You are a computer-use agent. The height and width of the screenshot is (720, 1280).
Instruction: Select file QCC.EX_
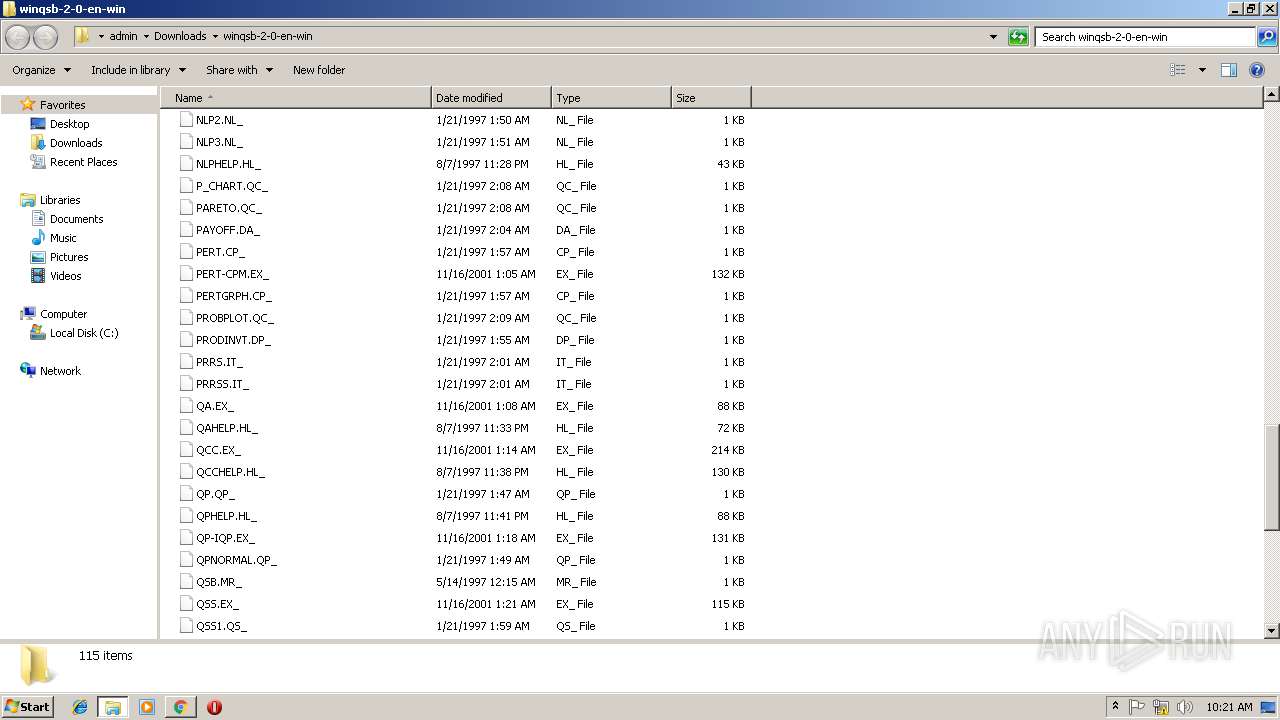click(218, 450)
